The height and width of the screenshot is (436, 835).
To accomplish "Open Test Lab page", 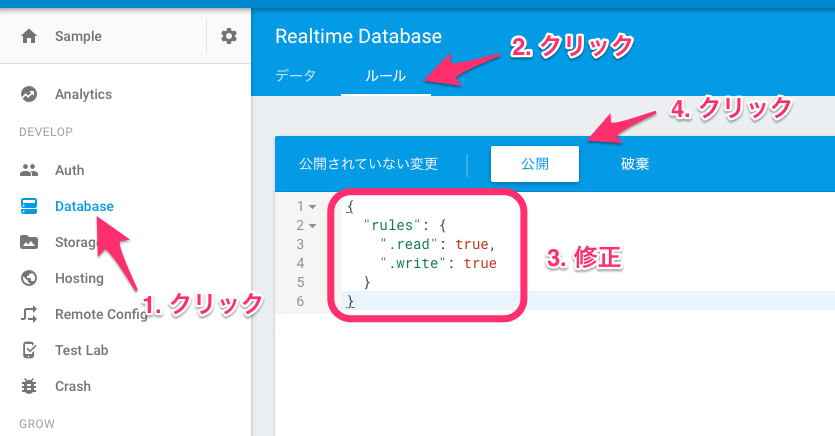I will click(81, 350).
